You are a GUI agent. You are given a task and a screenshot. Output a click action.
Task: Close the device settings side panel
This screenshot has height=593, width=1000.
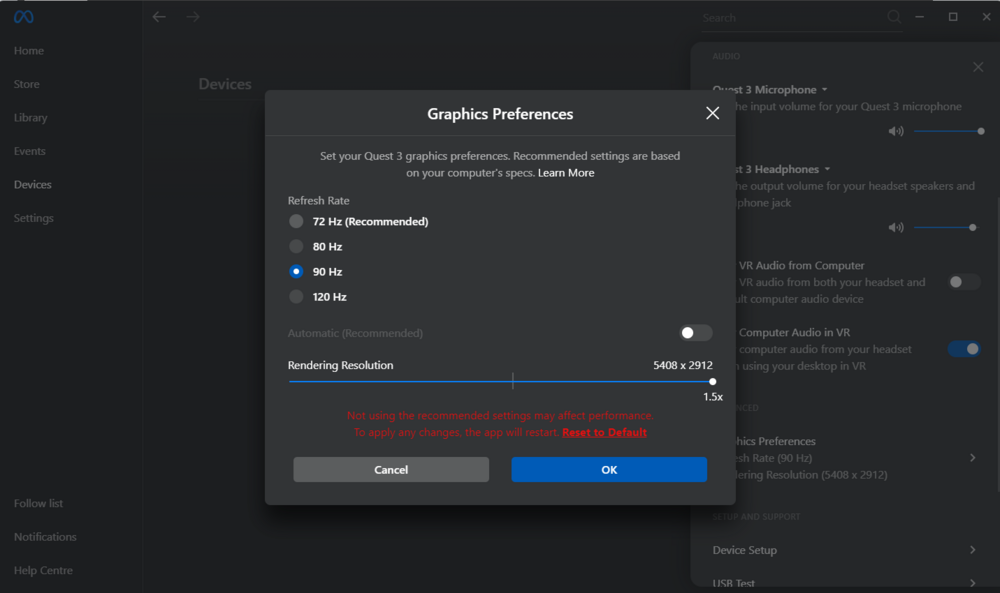(978, 67)
